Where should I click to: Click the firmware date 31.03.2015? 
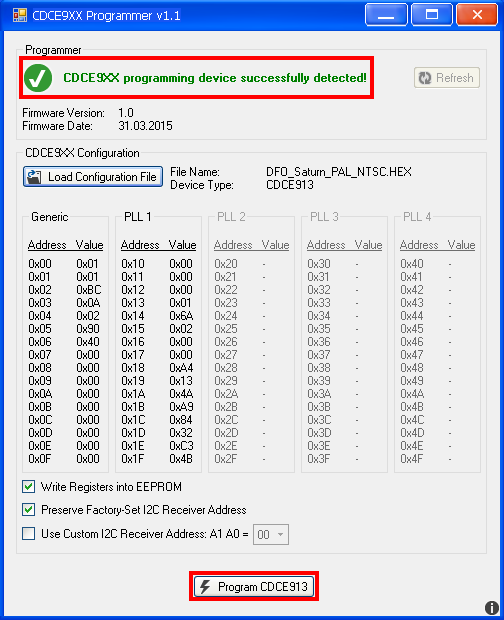(x=145, y=126)
